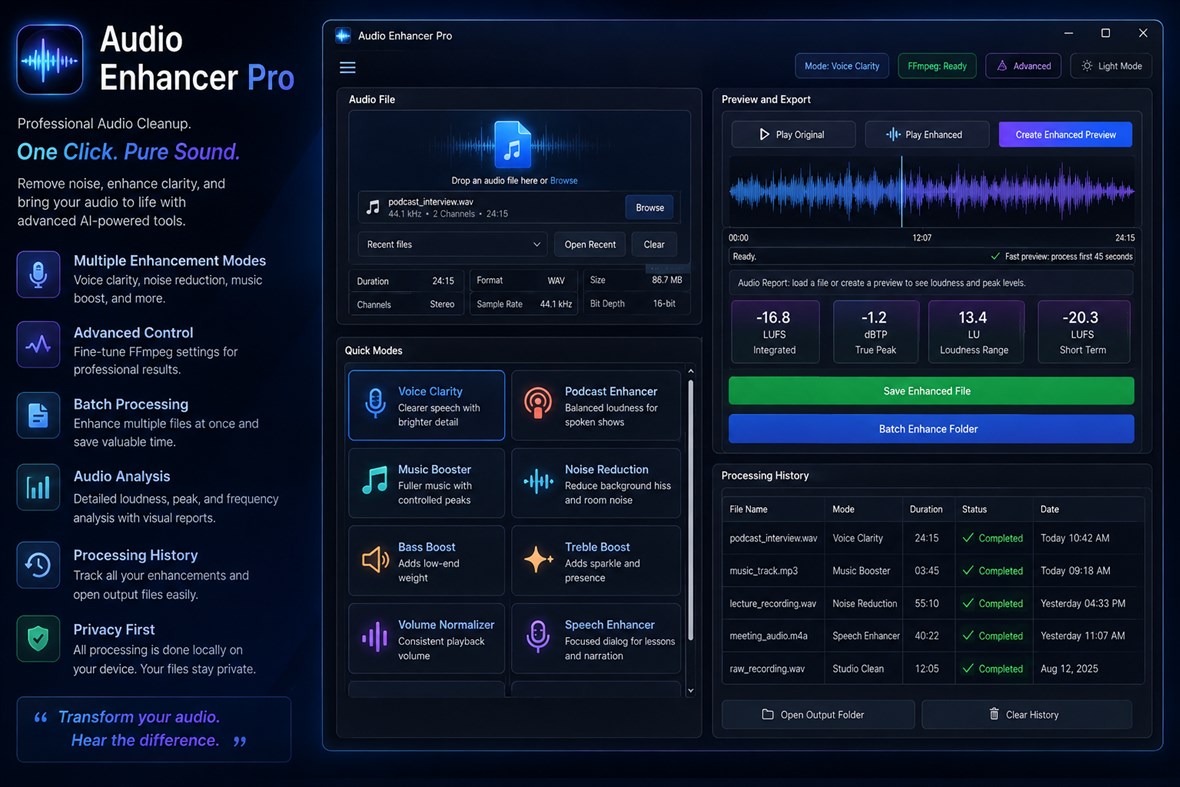Click the Browse link in drop area
The image size is (1180, 787).
click(564, 181)
